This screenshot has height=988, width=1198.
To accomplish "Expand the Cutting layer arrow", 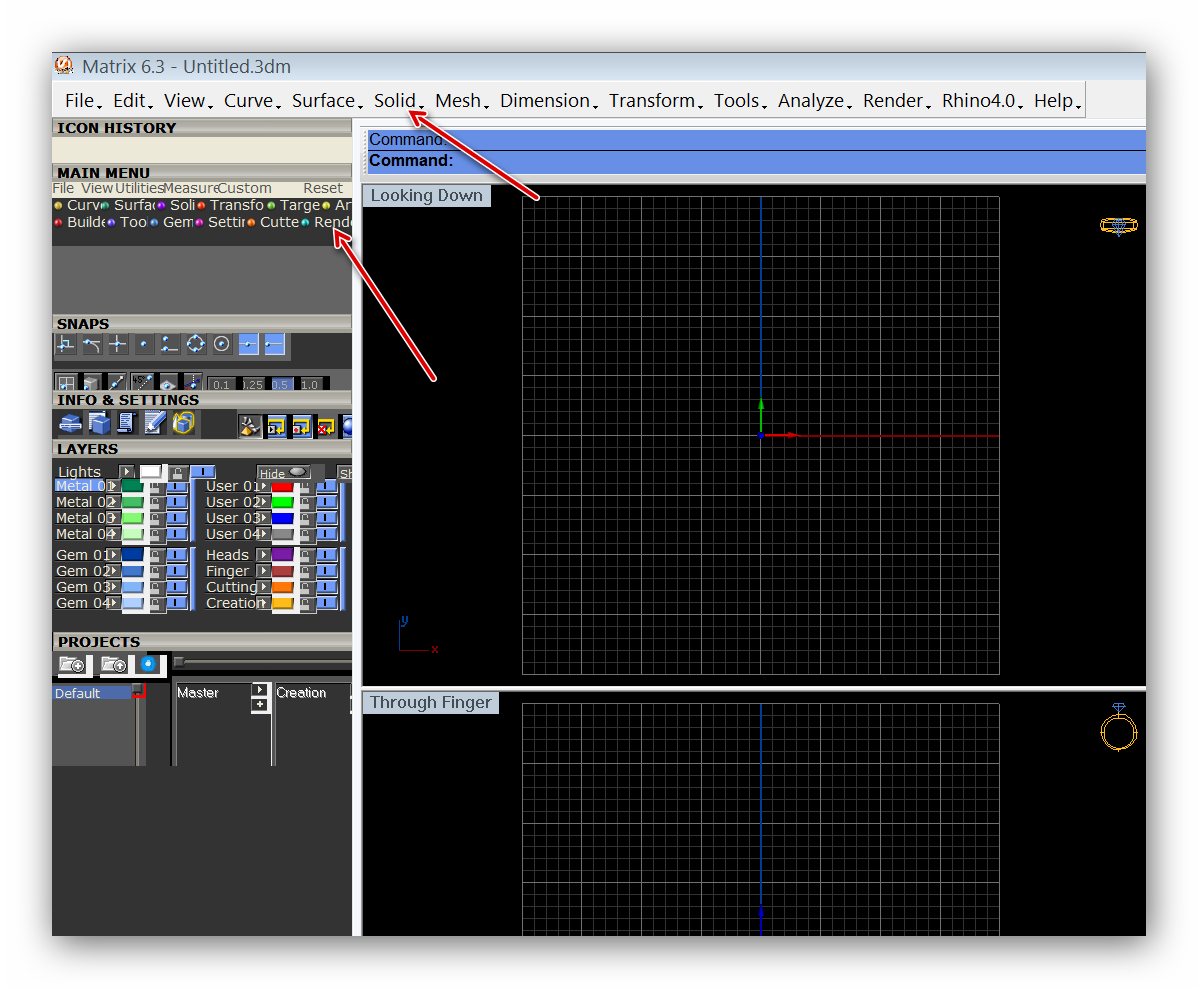I will click(263, 587).
